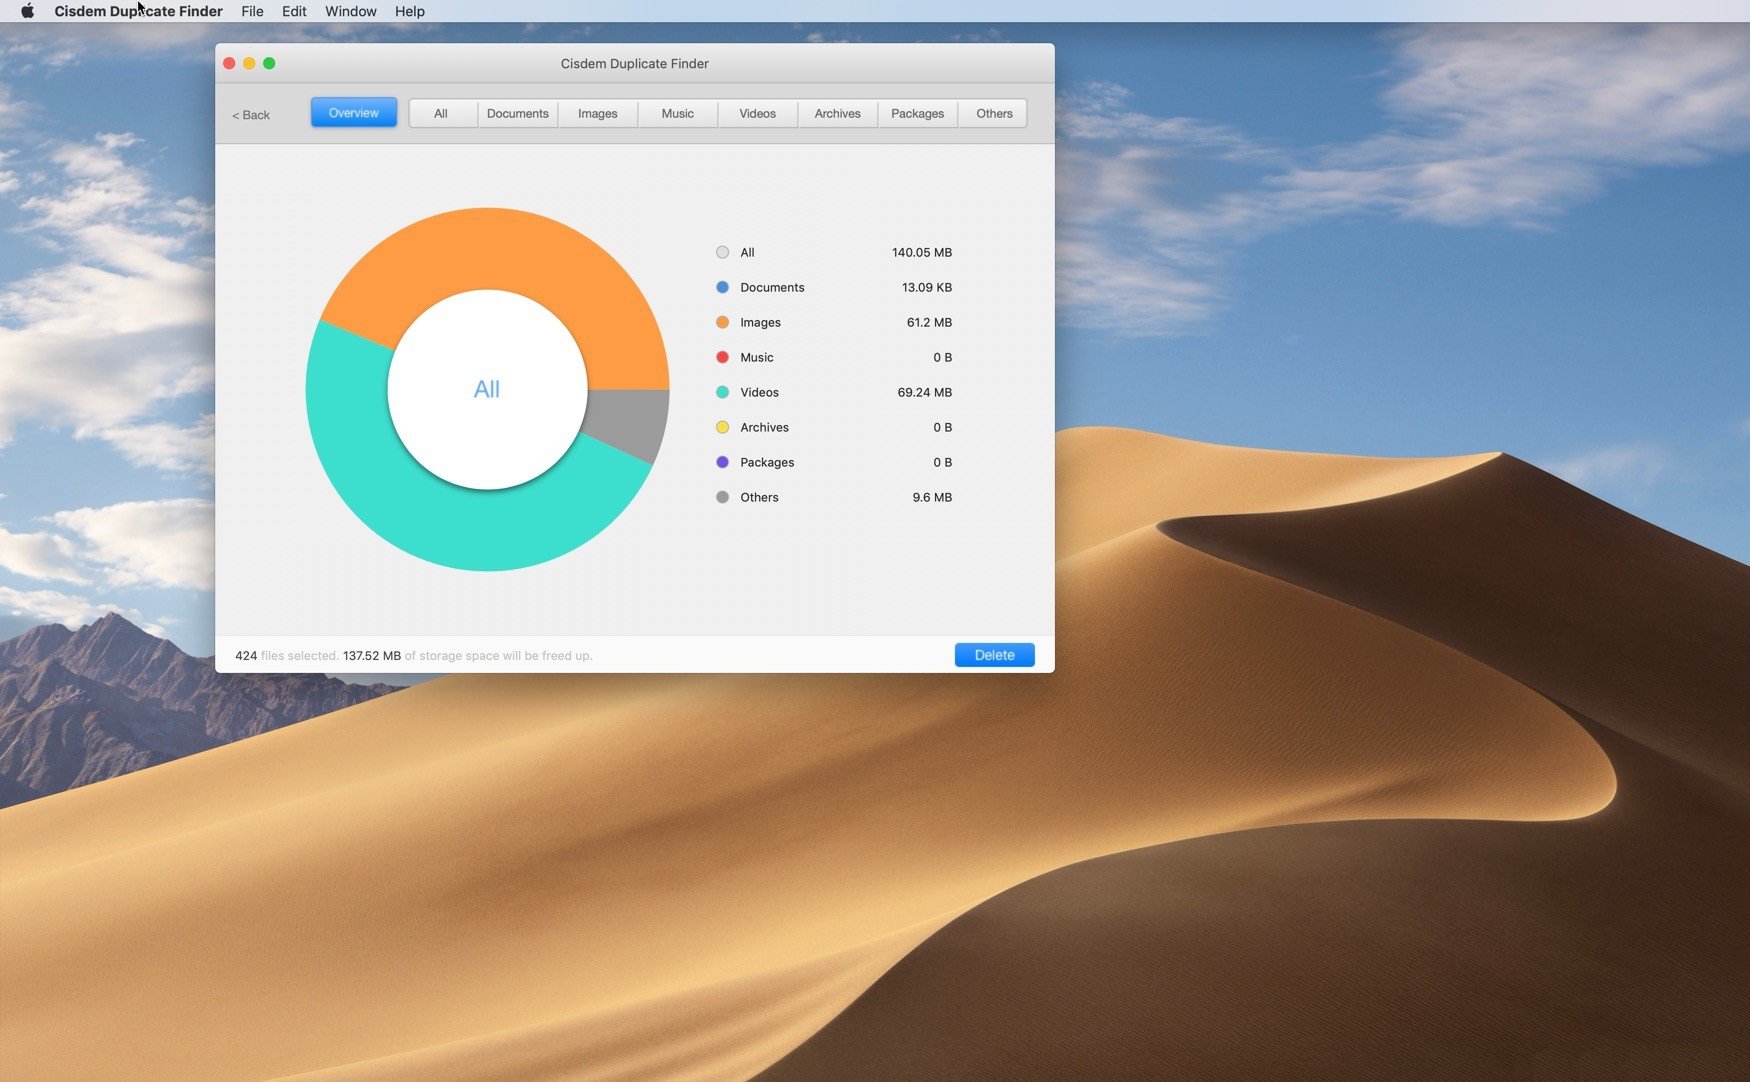The image size is (1750, 1082).
Task: Click the Others legend label
Action: point(759,497)
